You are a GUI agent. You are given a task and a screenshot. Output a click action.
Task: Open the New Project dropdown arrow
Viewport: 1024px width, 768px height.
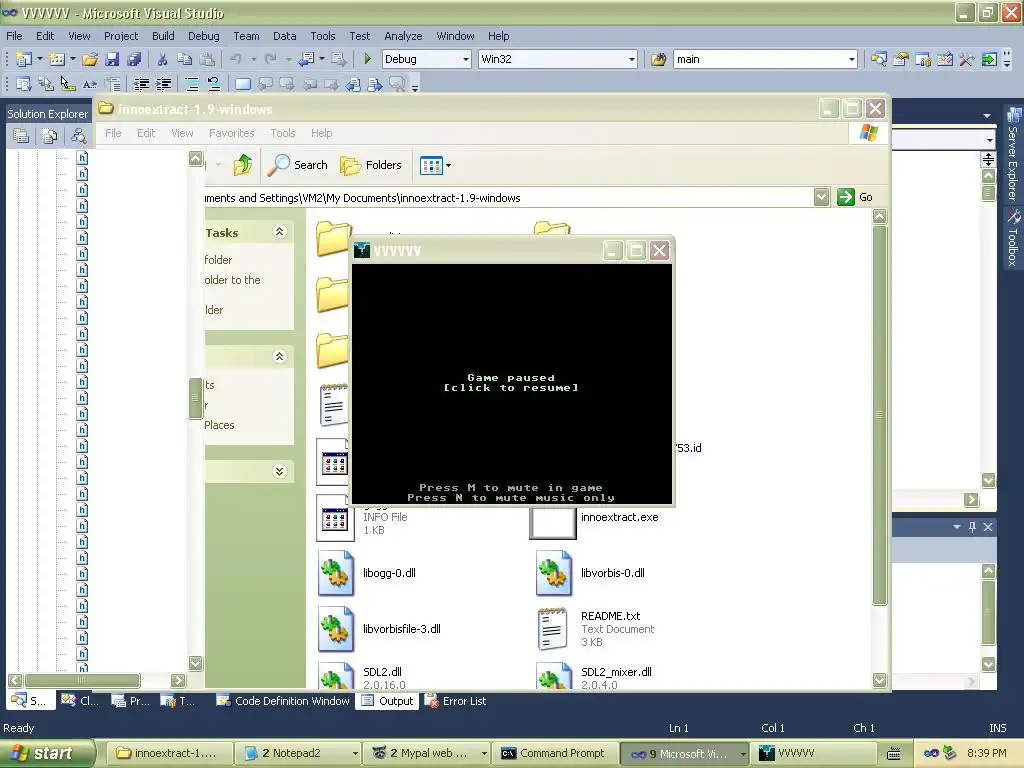tap(40, 59)
